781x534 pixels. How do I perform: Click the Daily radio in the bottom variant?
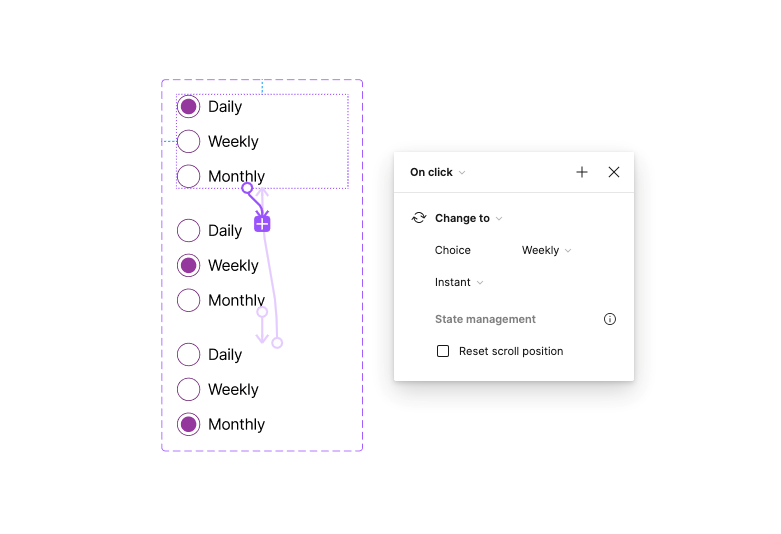(189, 354)
